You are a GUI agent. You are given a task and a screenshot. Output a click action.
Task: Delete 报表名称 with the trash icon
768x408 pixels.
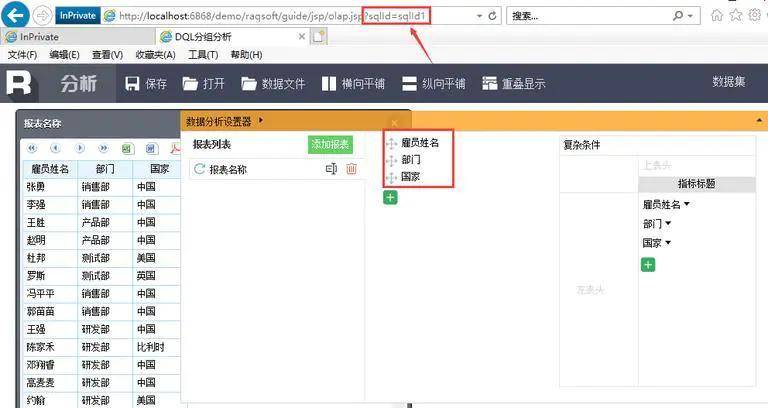[351, 169]
